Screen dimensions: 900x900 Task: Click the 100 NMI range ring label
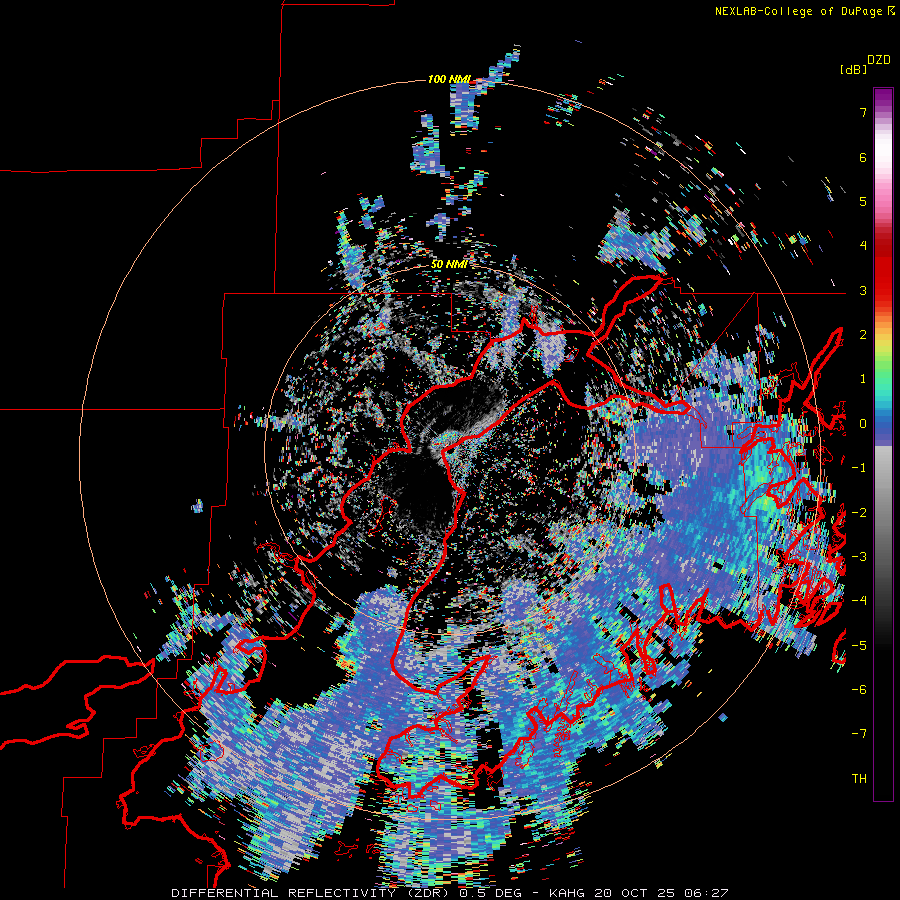point(449,79)
